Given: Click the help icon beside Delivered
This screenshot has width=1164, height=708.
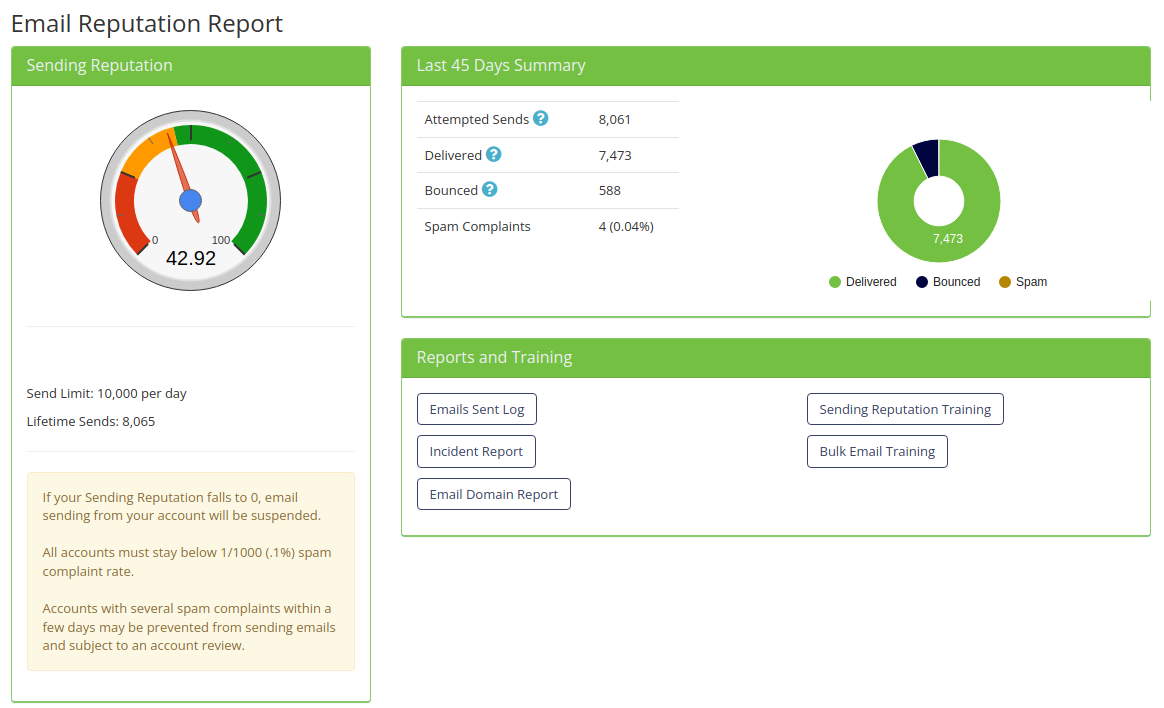Looking at the screenshot, I should pos(493,154).
